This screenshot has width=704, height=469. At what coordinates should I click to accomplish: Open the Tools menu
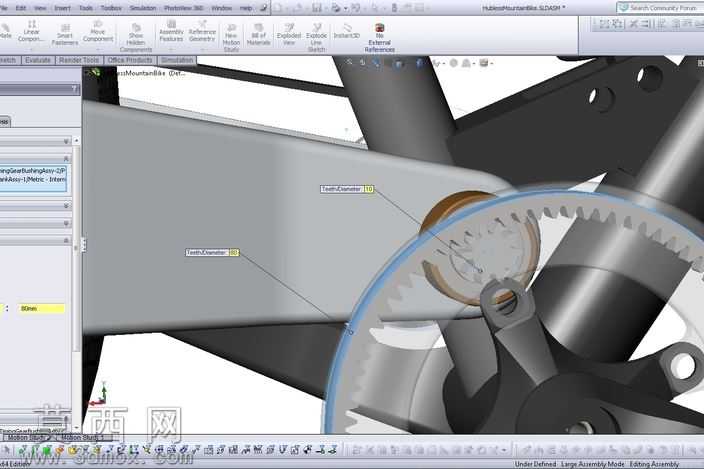[85, 8]
